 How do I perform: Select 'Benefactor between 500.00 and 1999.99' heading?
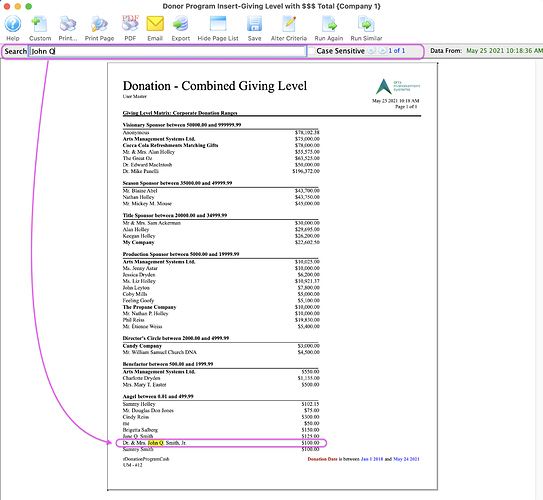pyautogui.click(x=168, y=364)
